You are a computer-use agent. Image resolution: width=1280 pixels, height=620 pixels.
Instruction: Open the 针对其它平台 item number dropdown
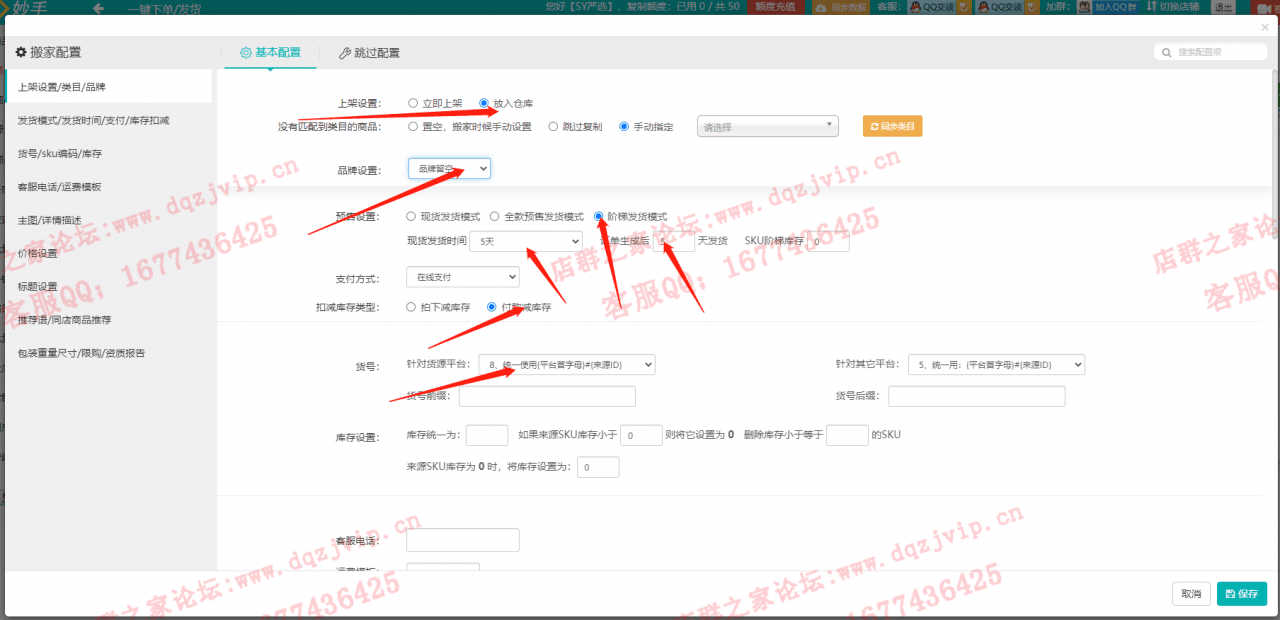point(996,365)
